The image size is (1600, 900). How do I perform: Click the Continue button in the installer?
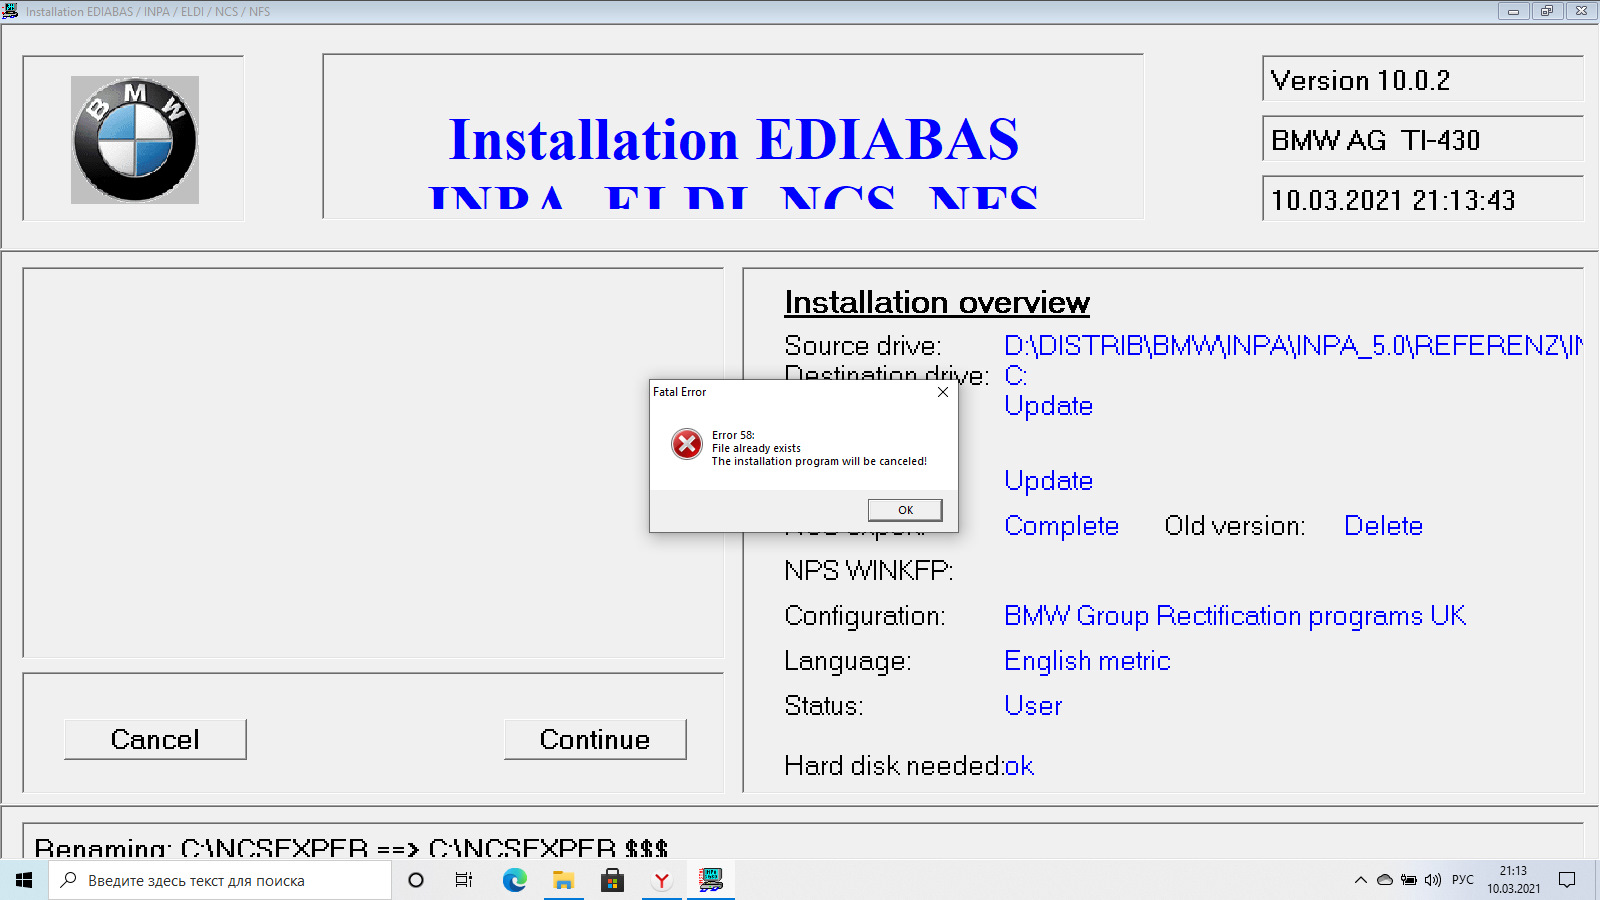click(x=595, y=739)
